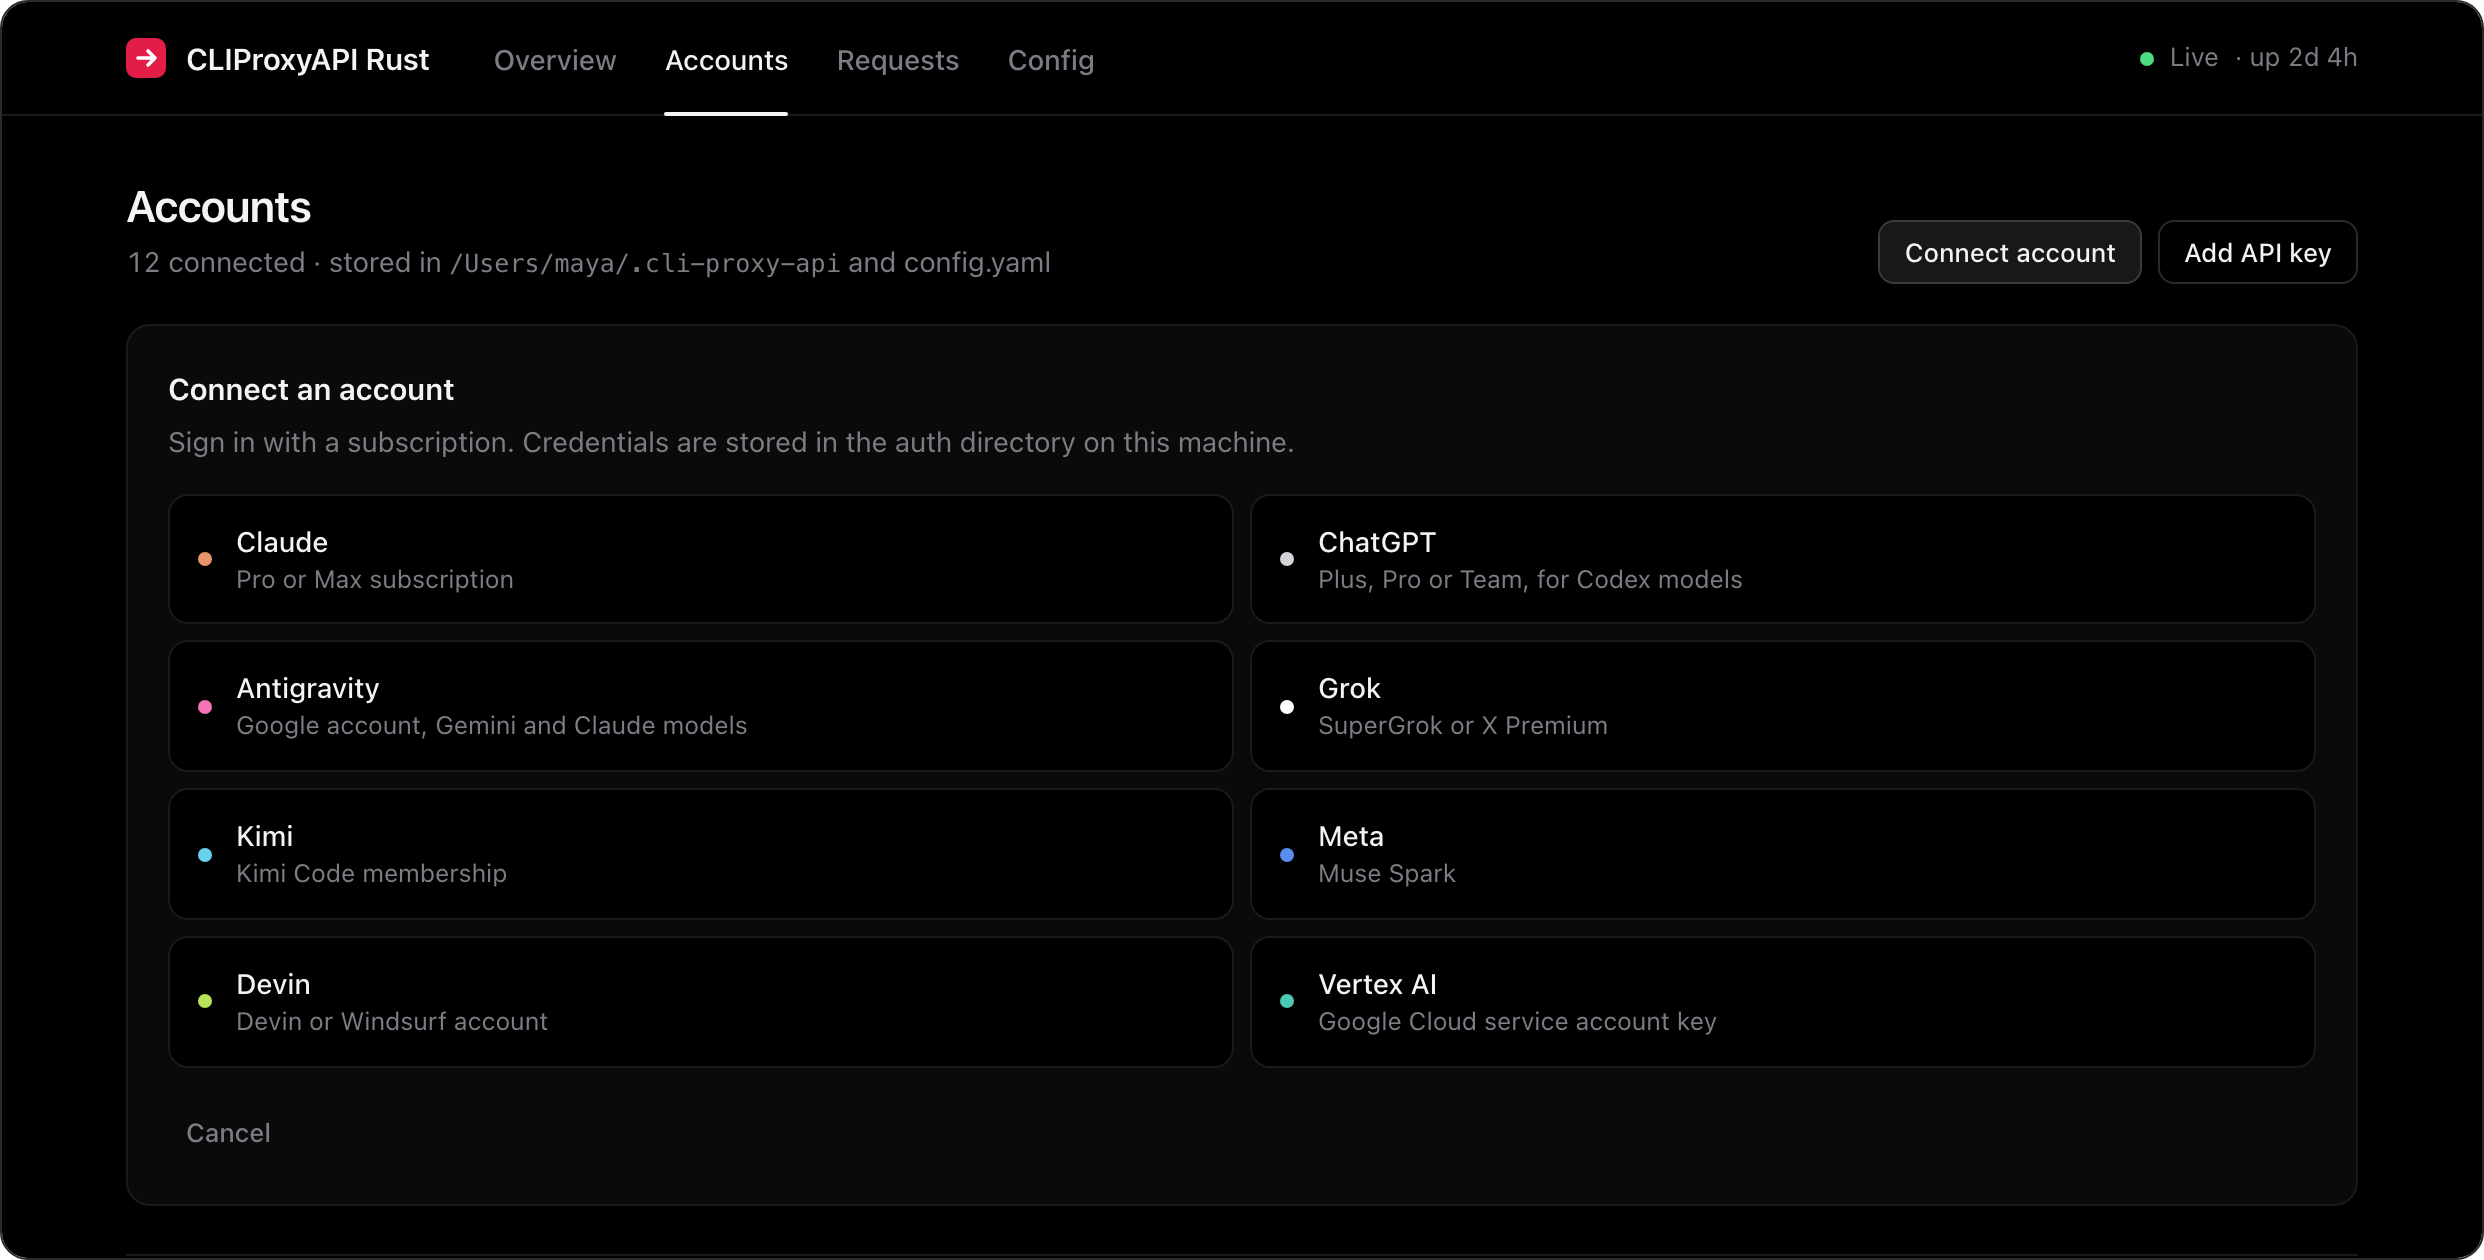The image size is (2484, 1260).
Task: Connect a Devin or Windsurf account
Action: [700, 1001]
